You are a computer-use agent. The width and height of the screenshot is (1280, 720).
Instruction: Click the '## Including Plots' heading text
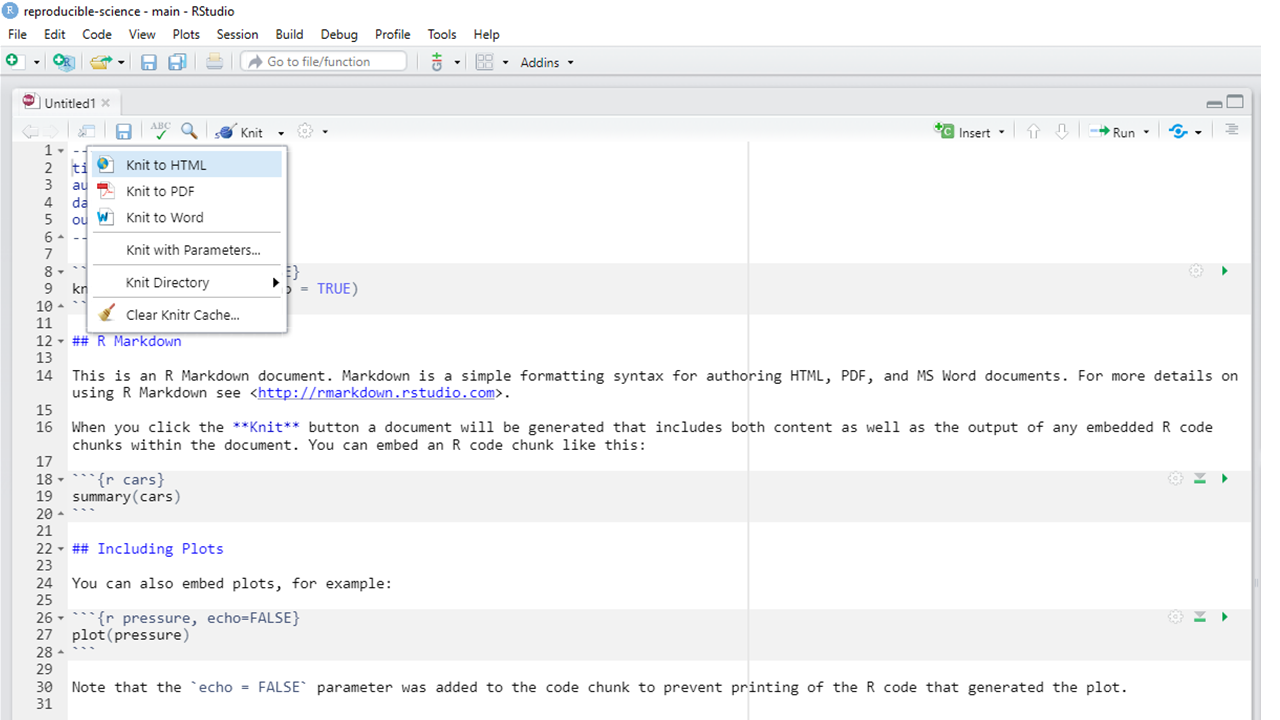point(148,549)
